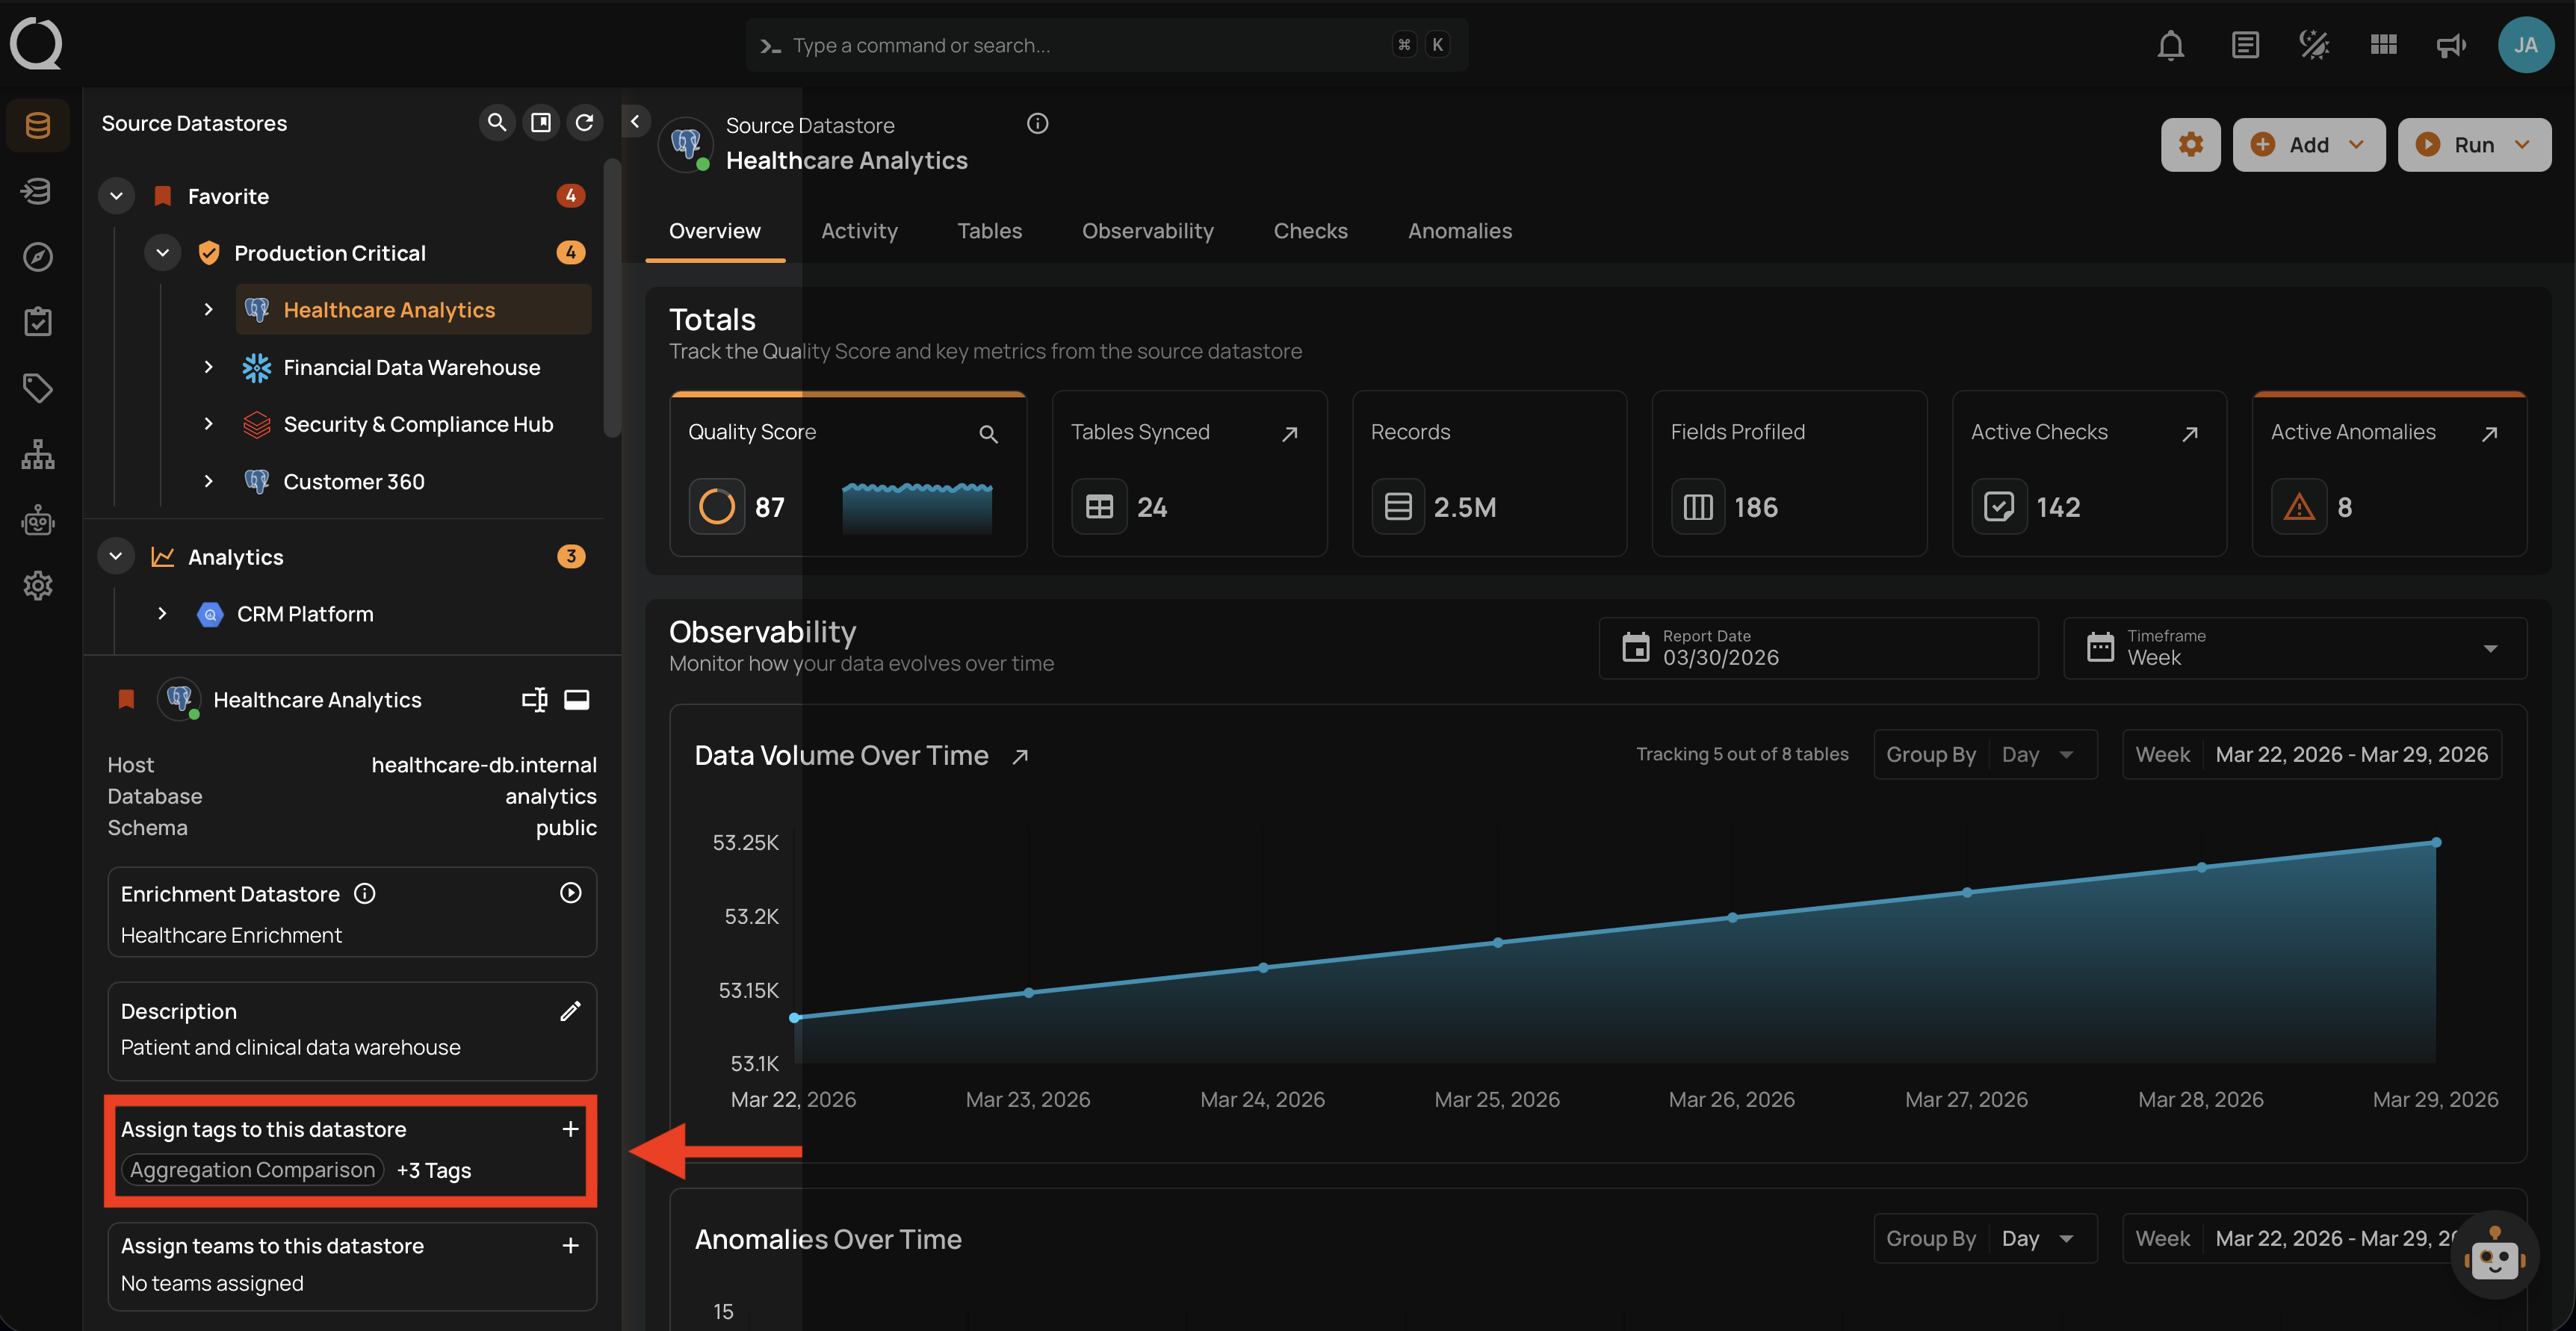The image size is (2576, 1331).
Task: Open the Tags icon in left sidebar
Action: [38, 388]
